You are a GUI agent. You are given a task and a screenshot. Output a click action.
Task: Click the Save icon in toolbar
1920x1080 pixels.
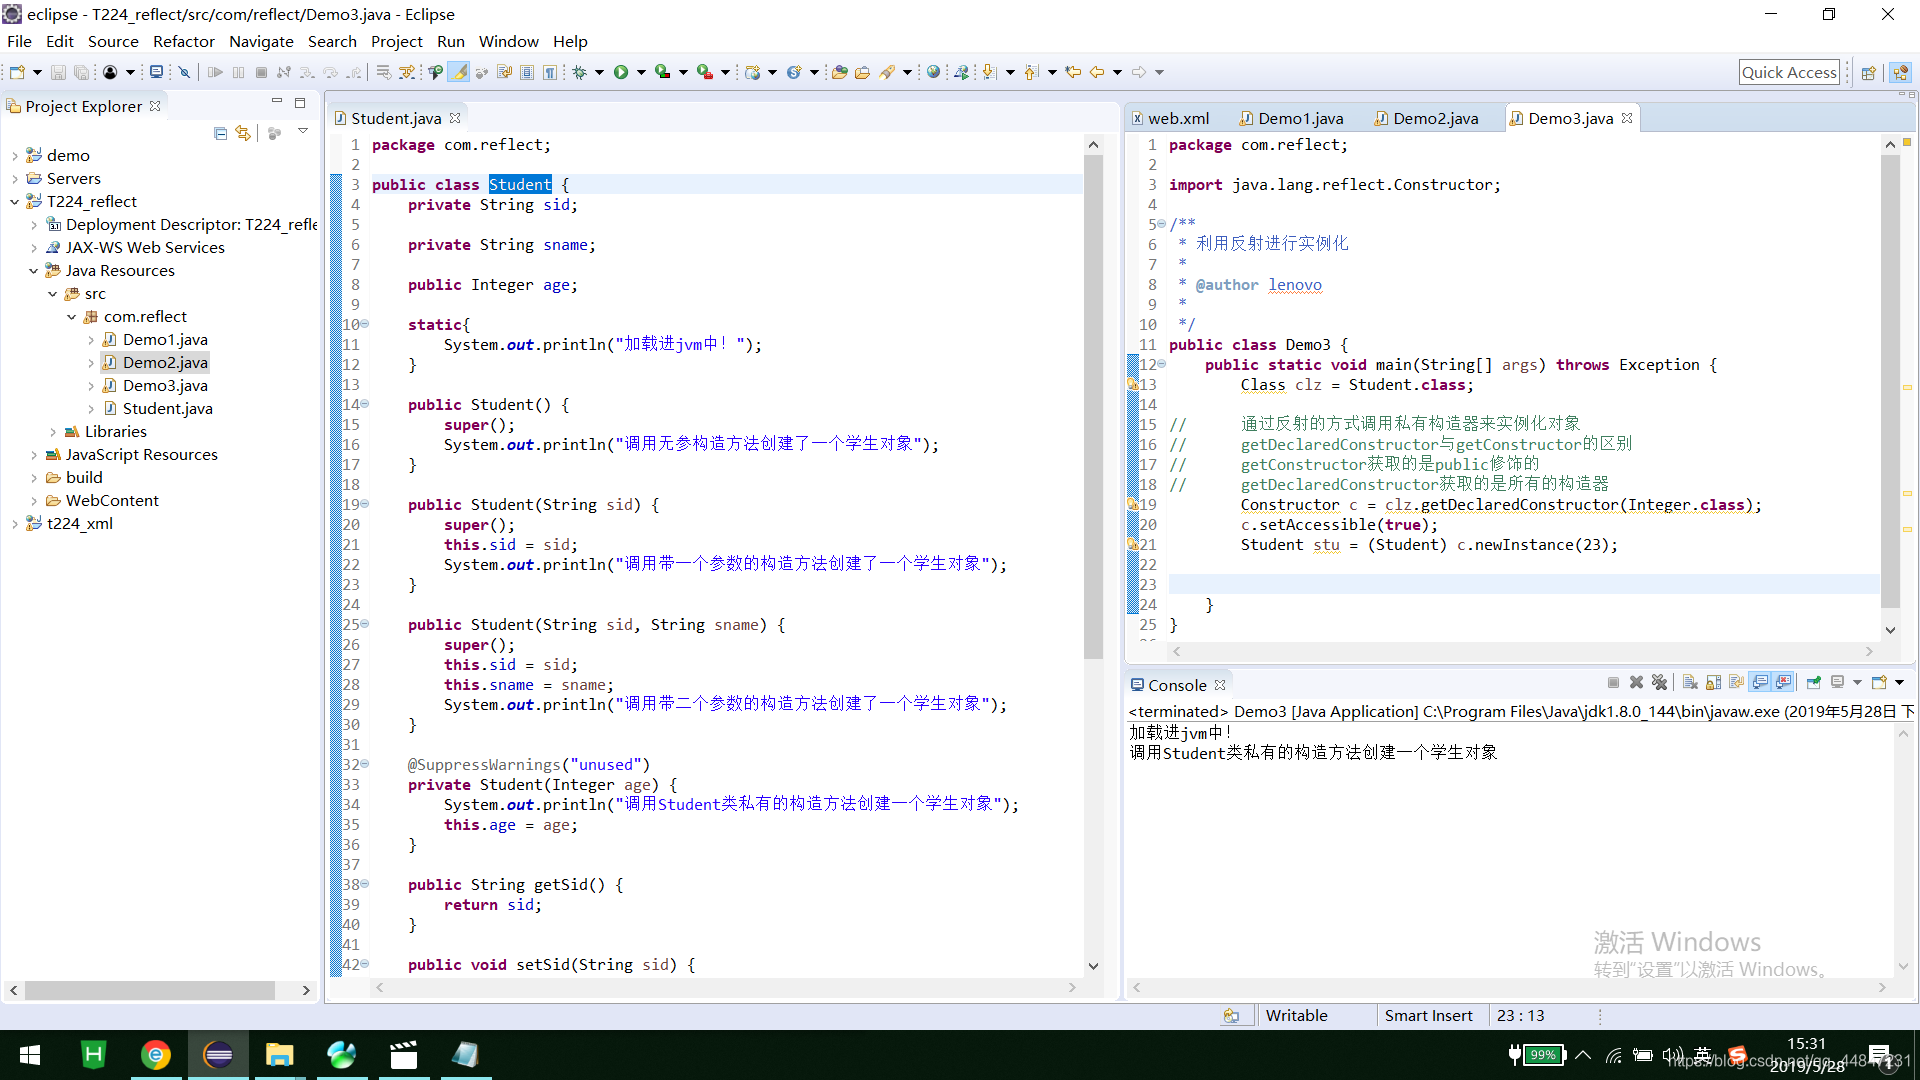click(58, 72)
